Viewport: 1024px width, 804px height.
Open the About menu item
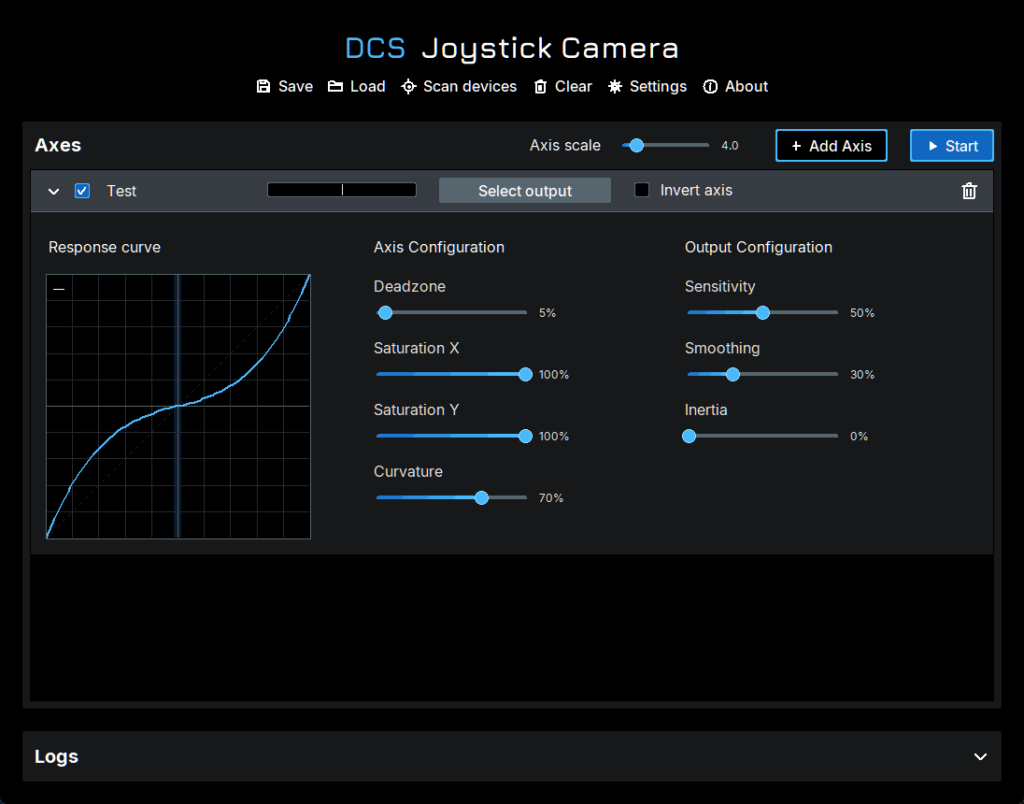[x=735, y=86]
